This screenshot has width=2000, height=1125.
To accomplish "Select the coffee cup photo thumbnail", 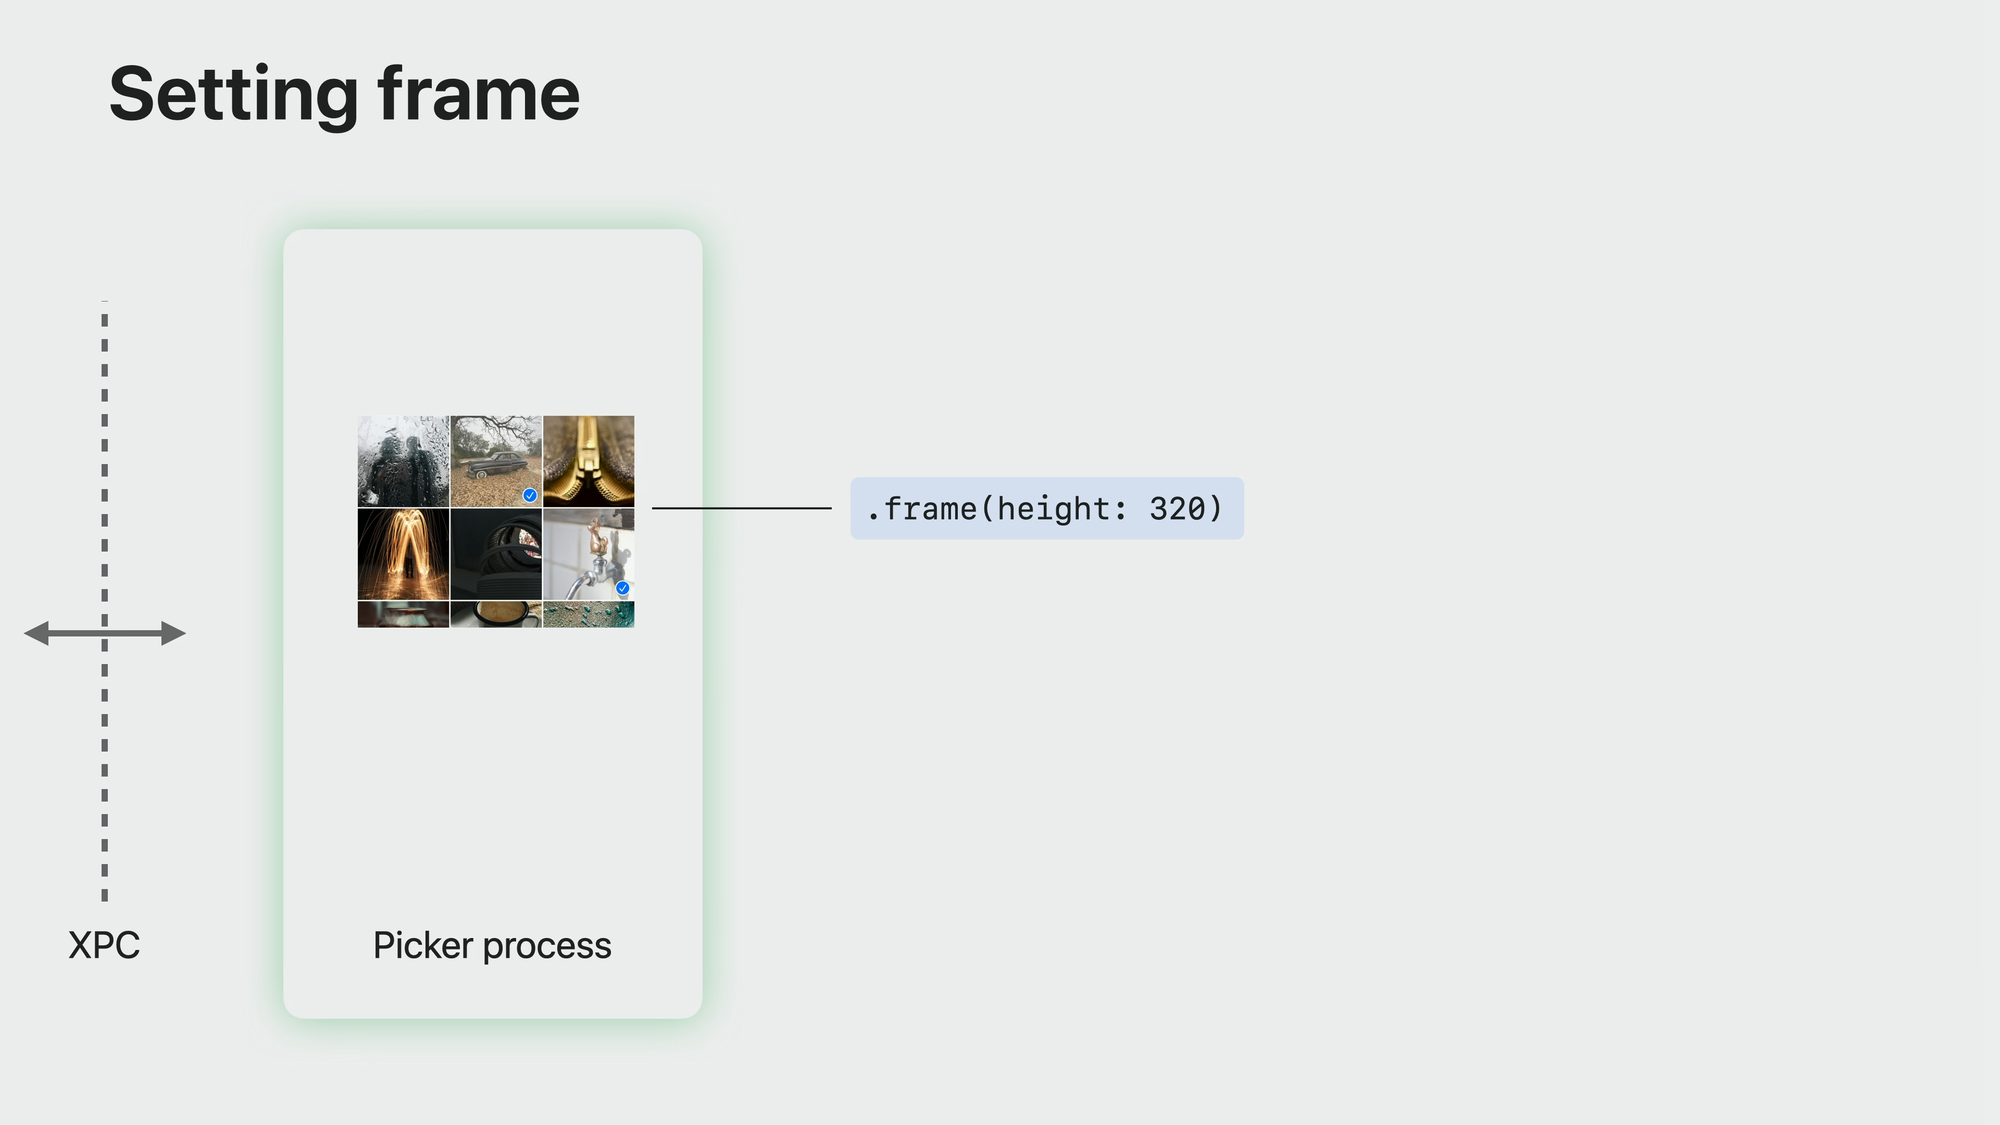I will (x=496, y=614).
